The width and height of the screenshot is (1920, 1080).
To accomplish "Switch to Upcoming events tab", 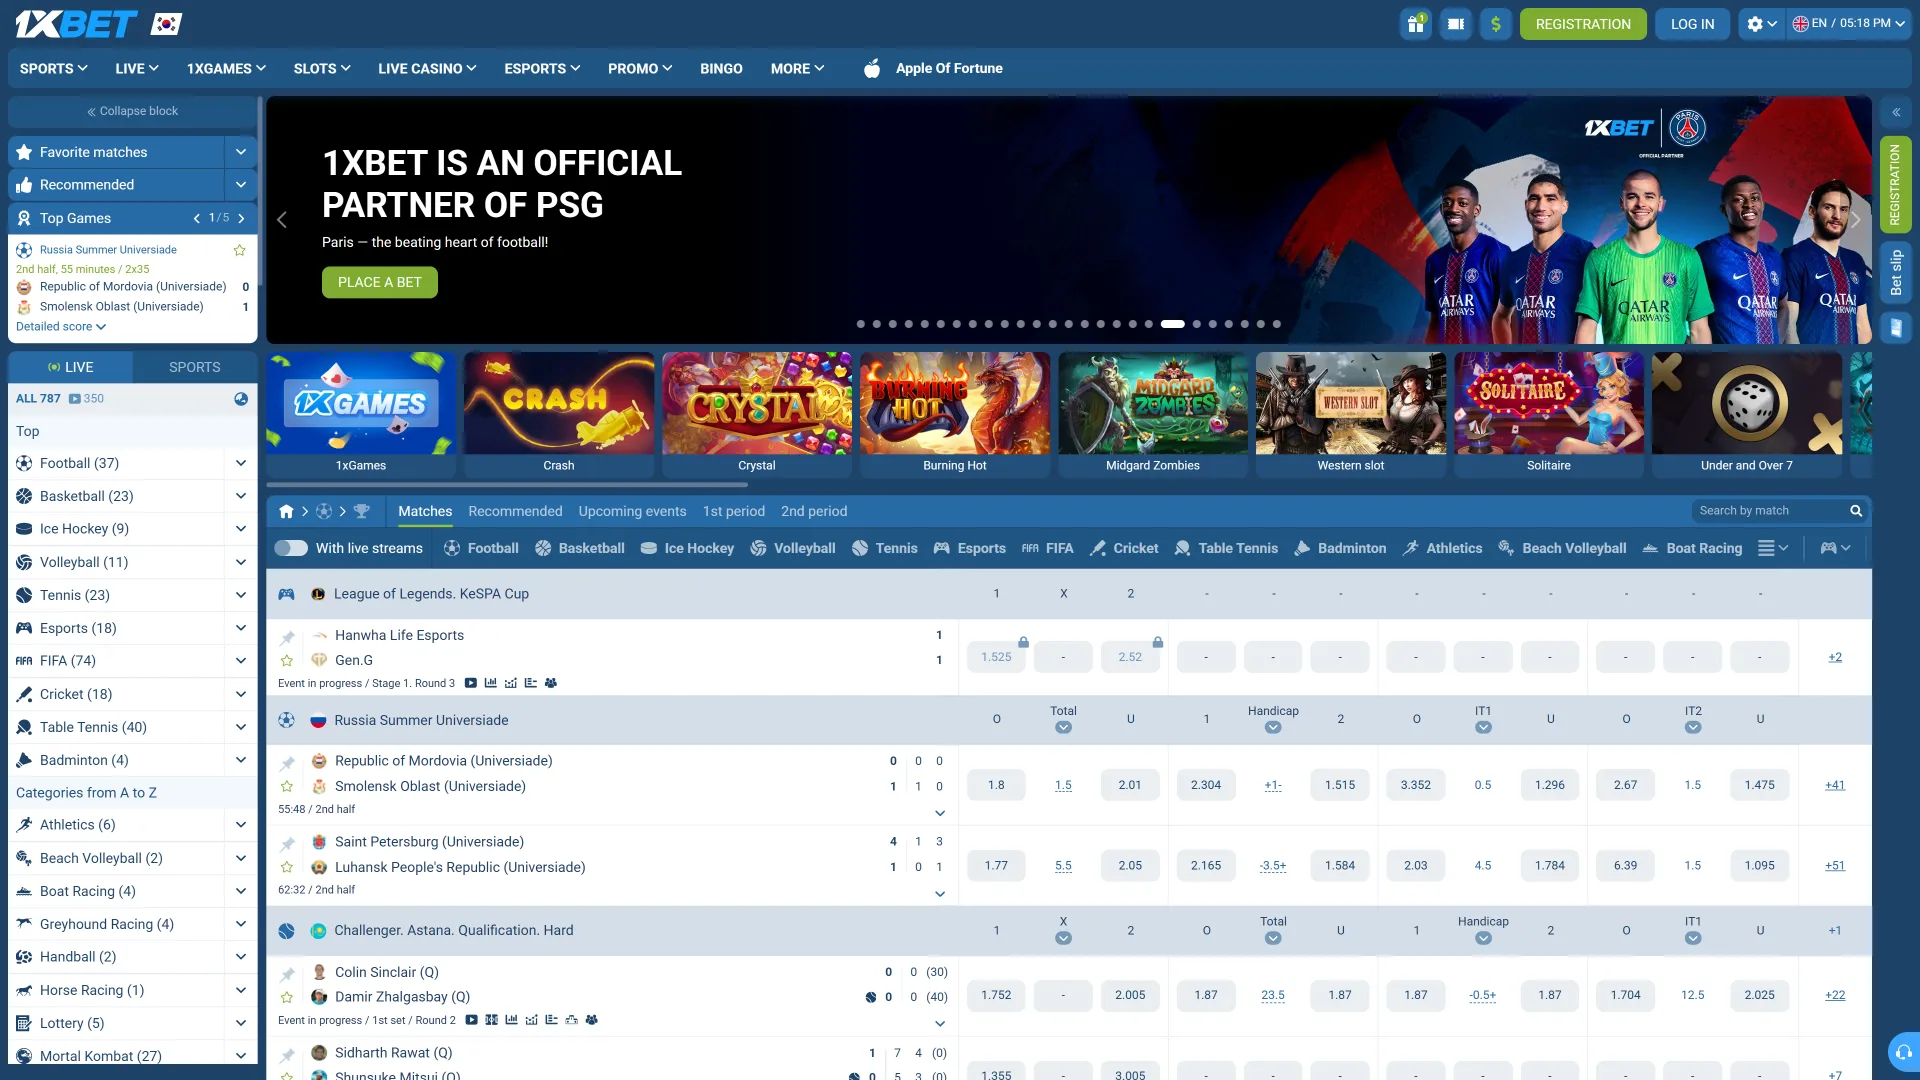I will (x=632, y=511).
